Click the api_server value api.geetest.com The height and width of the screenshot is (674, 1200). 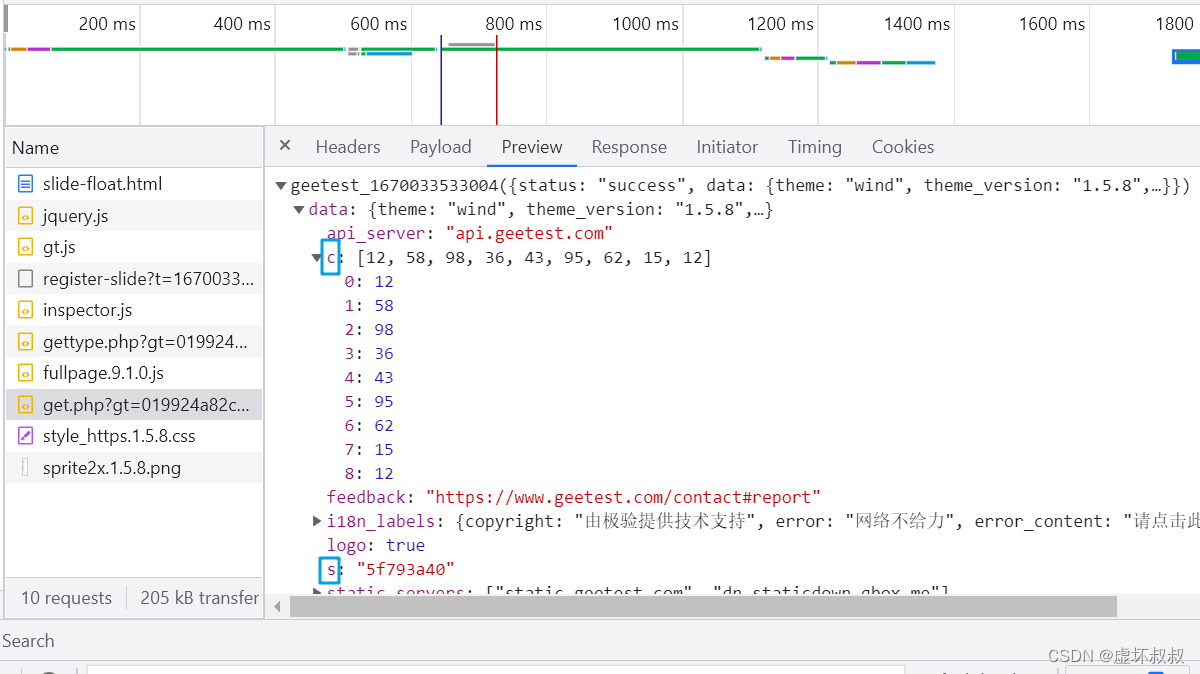click(529, 233)
